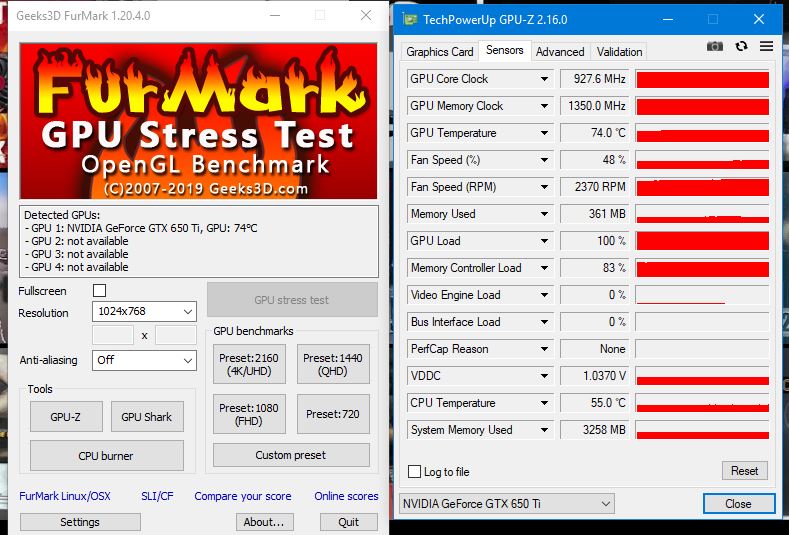Launch the CPU burner tool
The height and width of the screenshot is (535, 789).
click(x=106, y=455)
